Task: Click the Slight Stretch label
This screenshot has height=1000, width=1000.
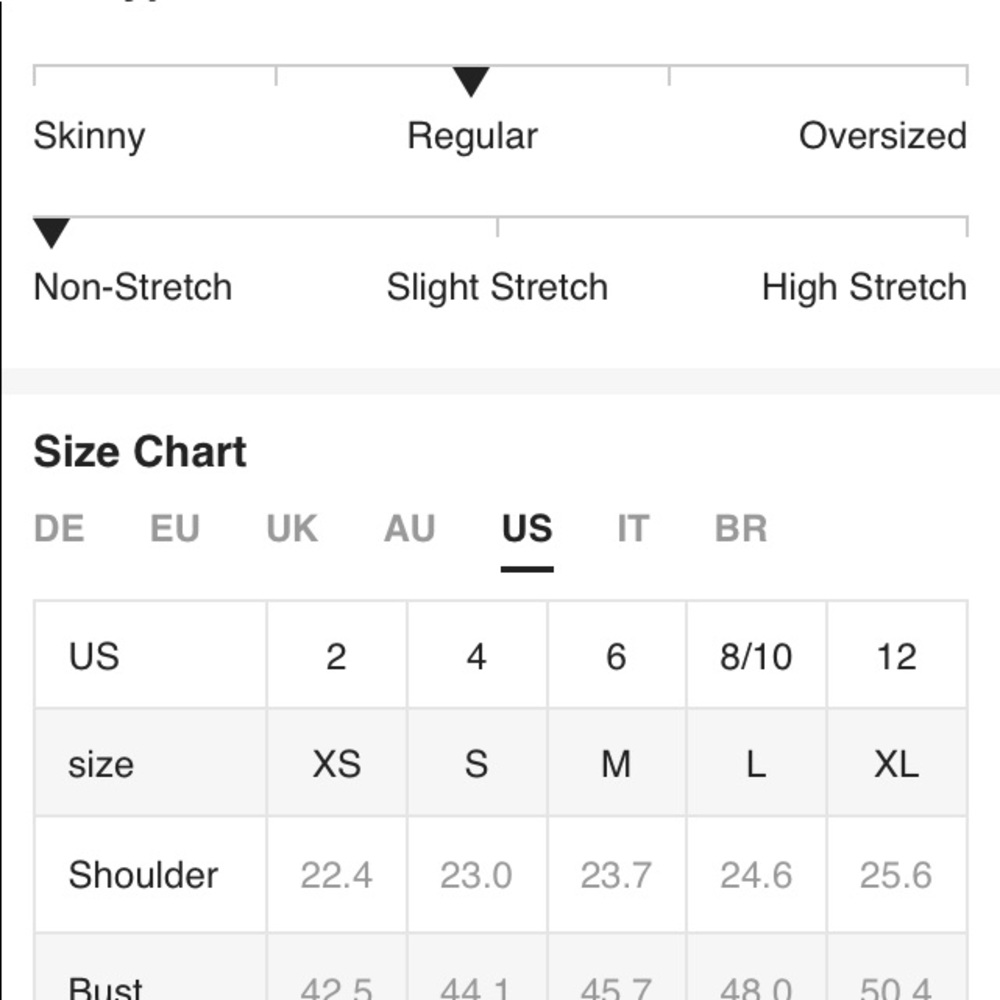Action: pos(497,287)
